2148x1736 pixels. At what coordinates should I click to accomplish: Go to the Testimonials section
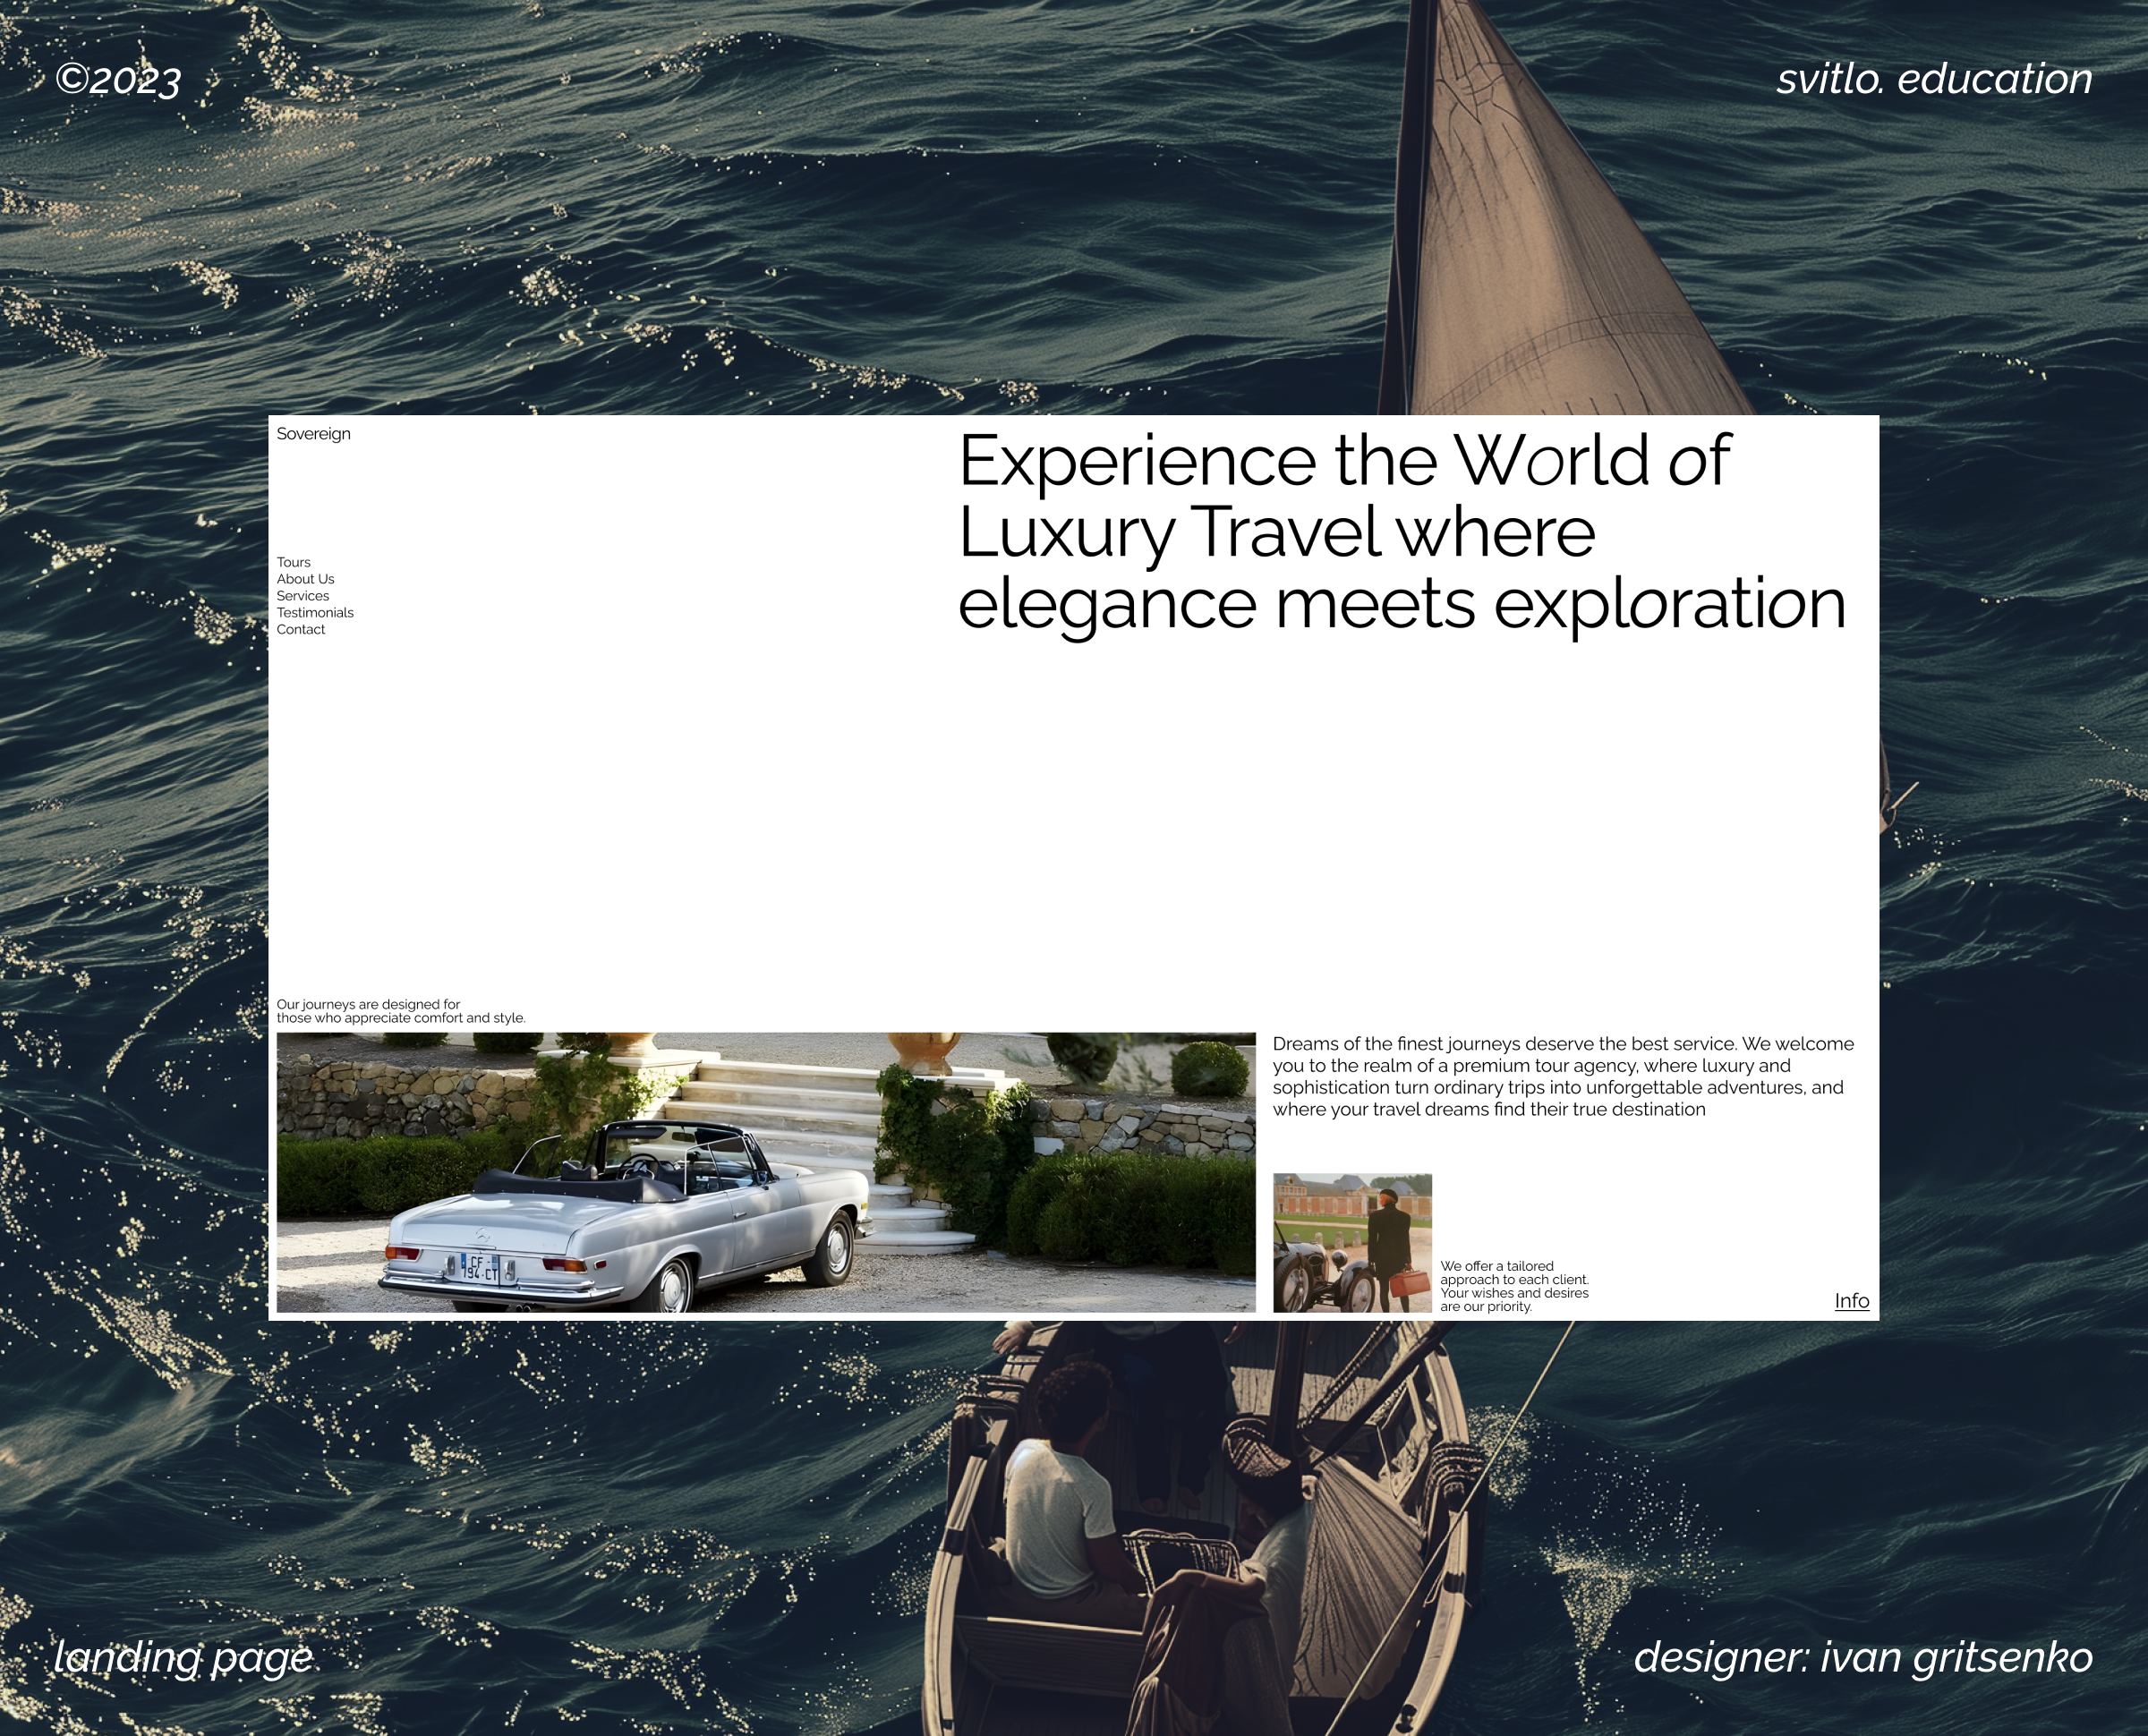pos(316,612)
